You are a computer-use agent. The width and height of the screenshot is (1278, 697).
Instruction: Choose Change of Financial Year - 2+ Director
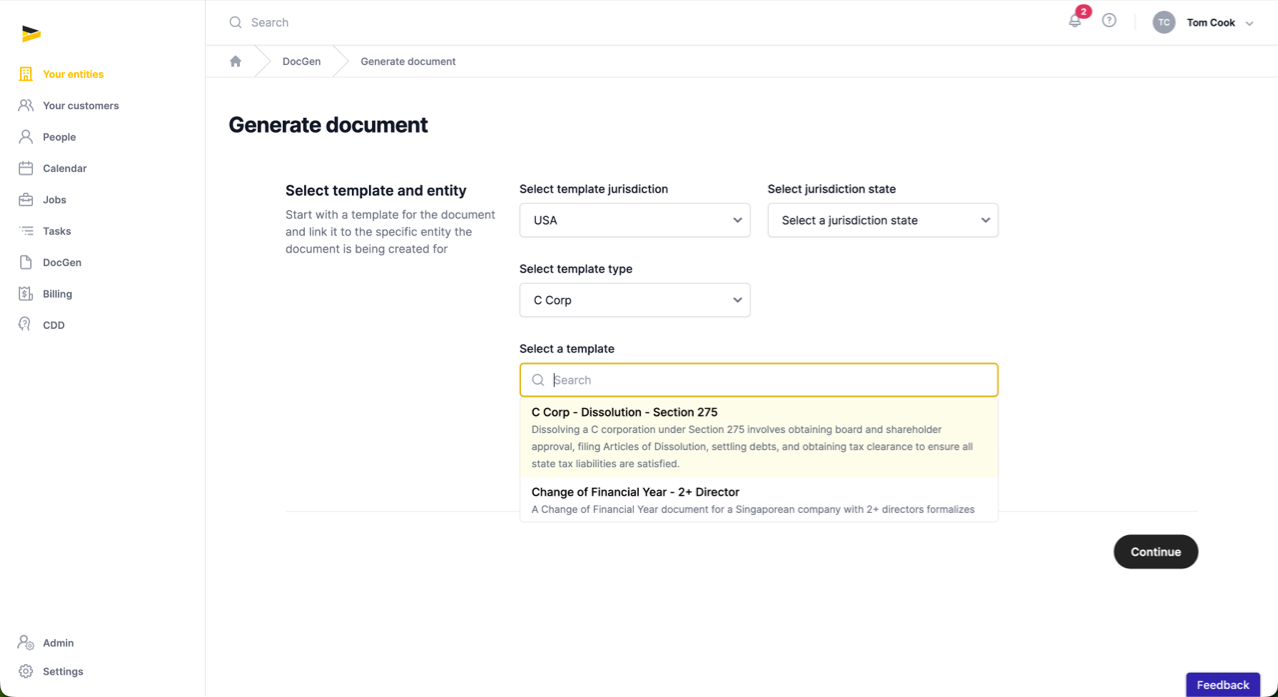click(x=759, y=500)
